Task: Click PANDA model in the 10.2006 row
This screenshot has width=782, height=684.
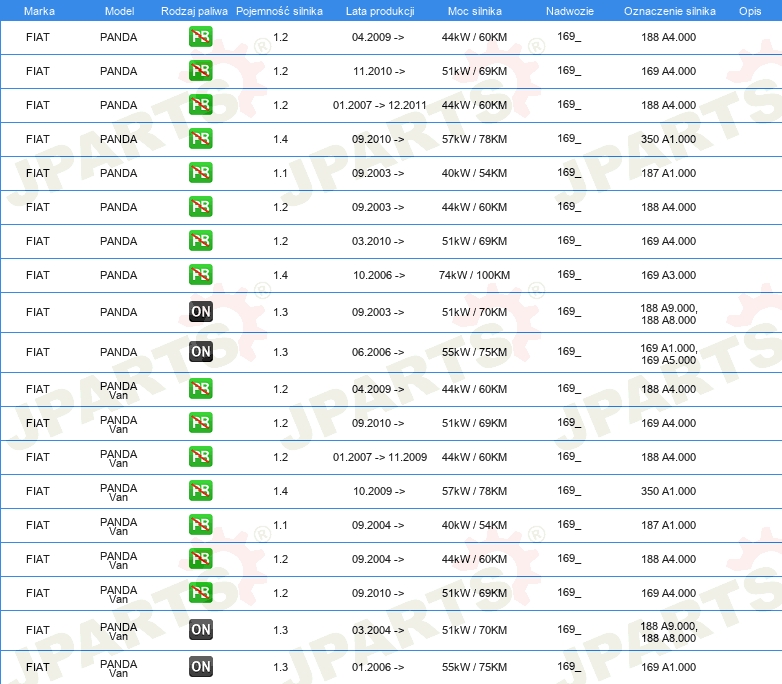Action: click(119, 275)
